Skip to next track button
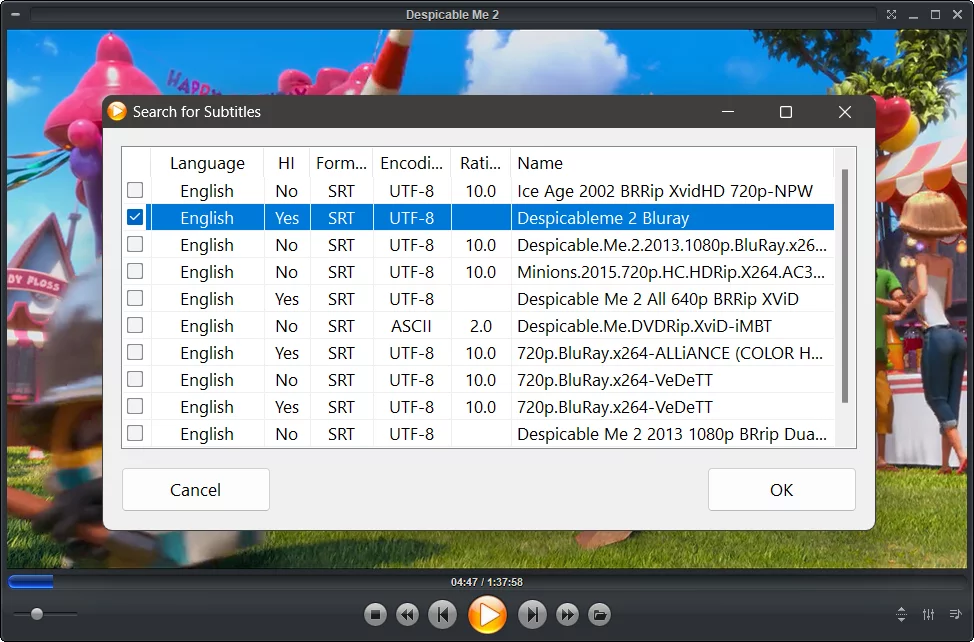Viewport: 974px width, 642px height. [x=532, y=615]
